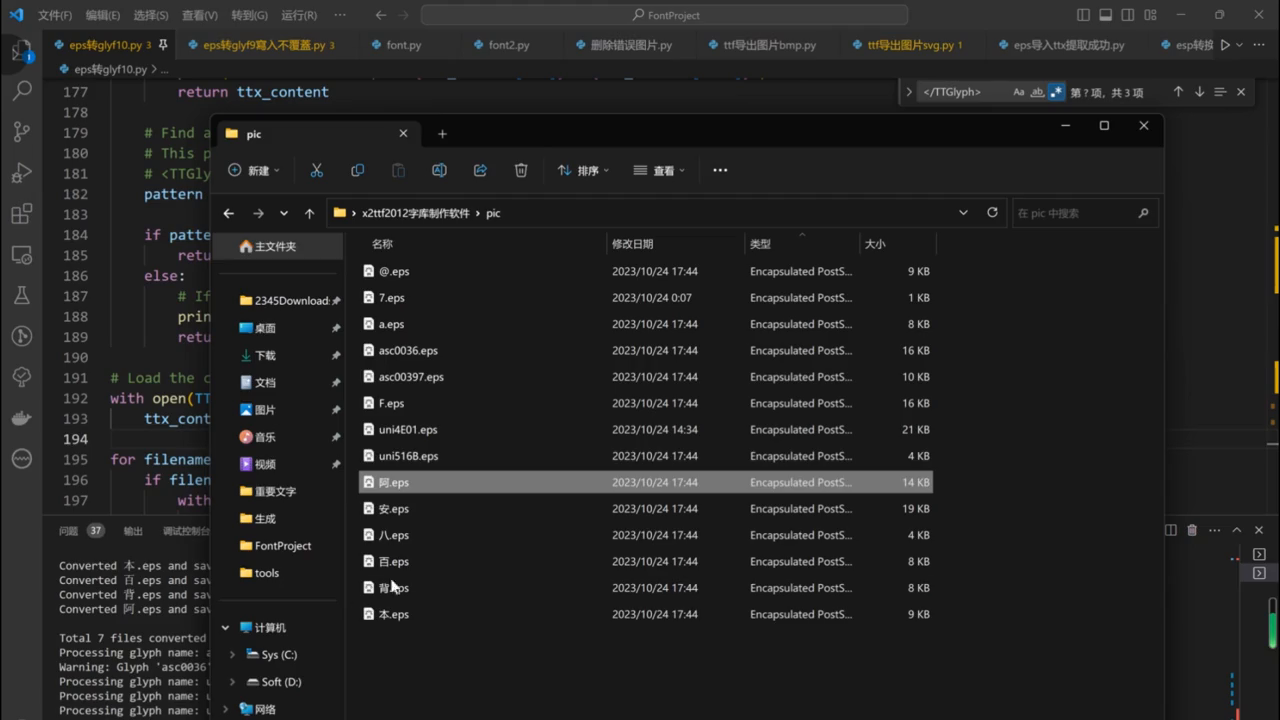Open the 排序 sort dropdown
The height and width of the screenshot is (720, 1280).
pos(583,171)
